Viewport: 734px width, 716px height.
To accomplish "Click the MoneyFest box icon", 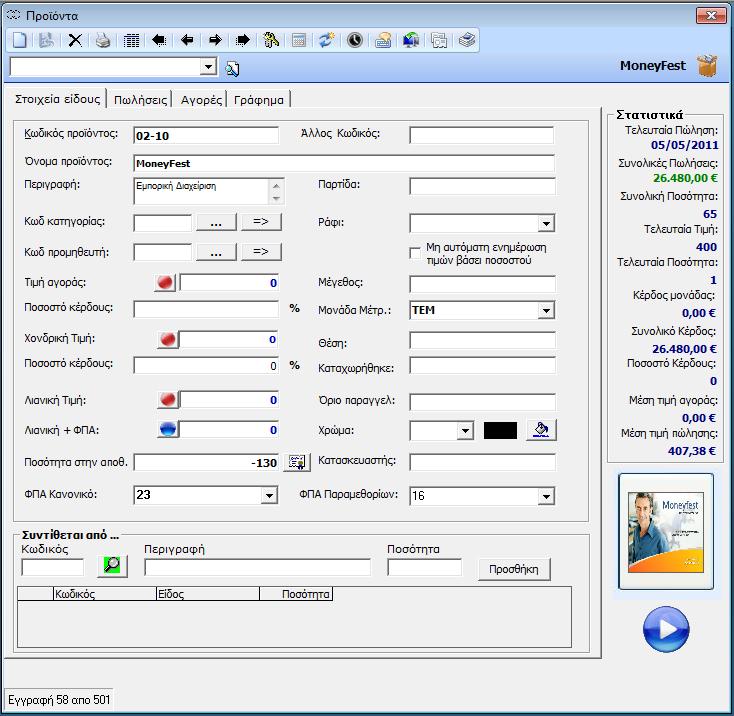I will [x=707, y=66].
